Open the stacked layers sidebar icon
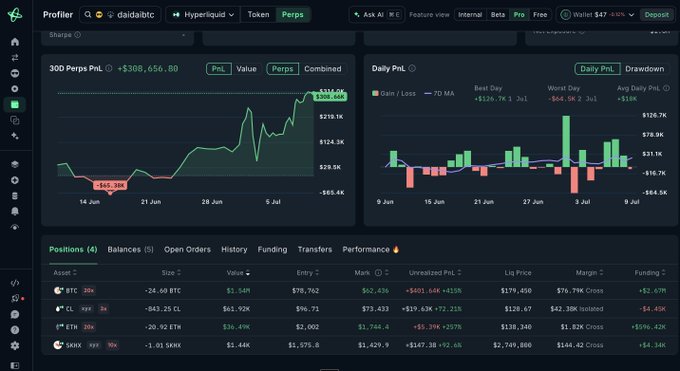Viewport: 680px width, 371px height. click(15, 164)
